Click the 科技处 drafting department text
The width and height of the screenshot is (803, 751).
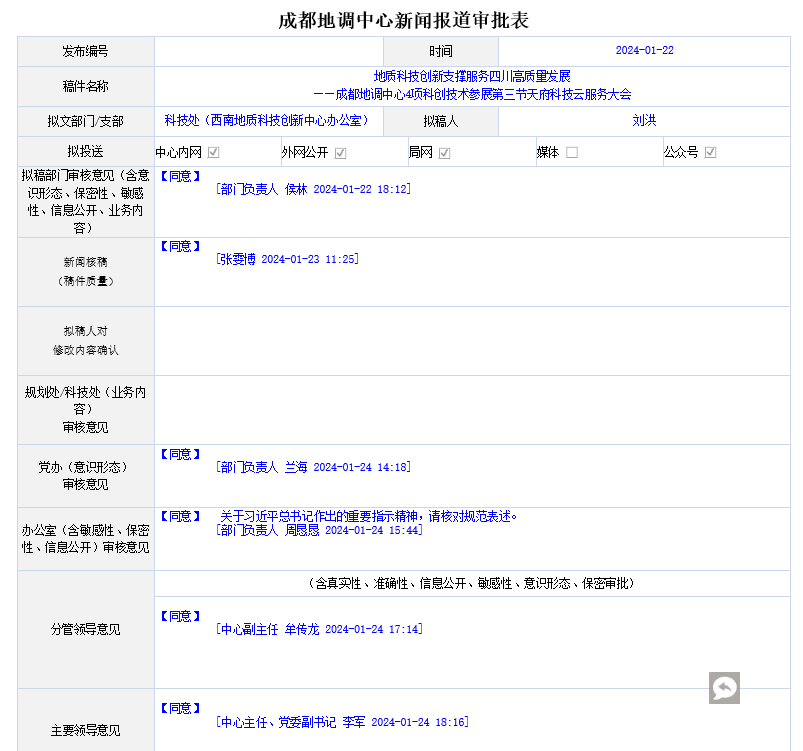(x=267, y=121)
